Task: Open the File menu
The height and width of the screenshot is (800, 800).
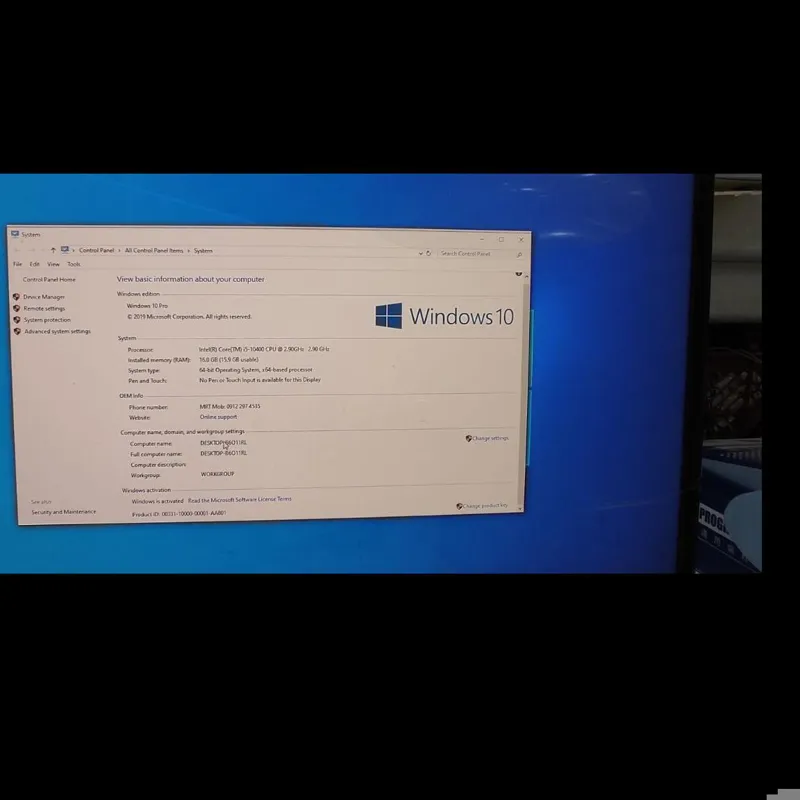Action: (x=17, y=264)
